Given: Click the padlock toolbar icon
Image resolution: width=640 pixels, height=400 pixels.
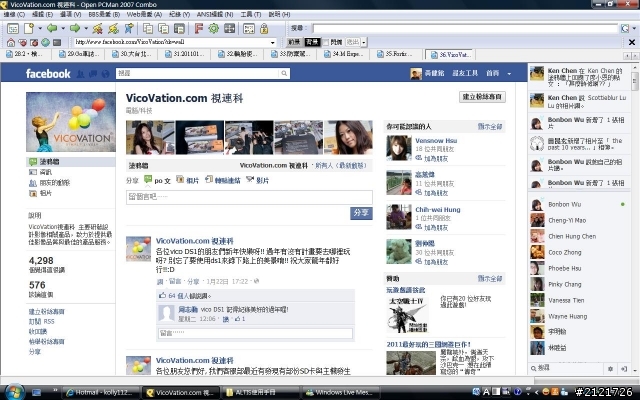Looking at the screenshot, I should pyautogui.click(x=264, y=29).
